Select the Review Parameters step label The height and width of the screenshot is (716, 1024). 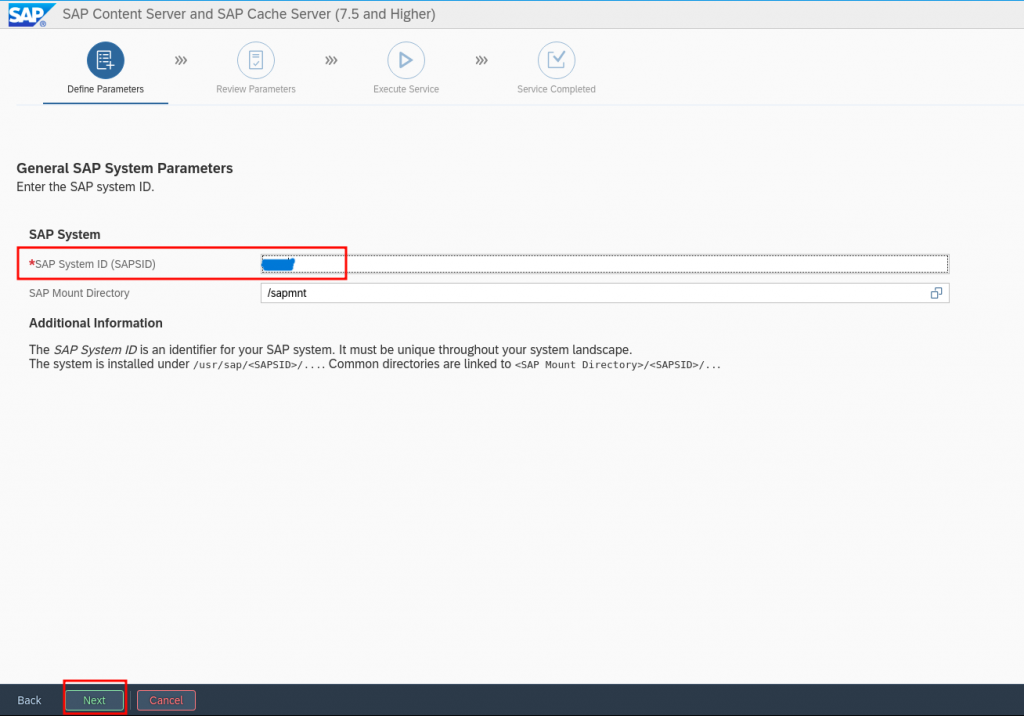point(256,89)
